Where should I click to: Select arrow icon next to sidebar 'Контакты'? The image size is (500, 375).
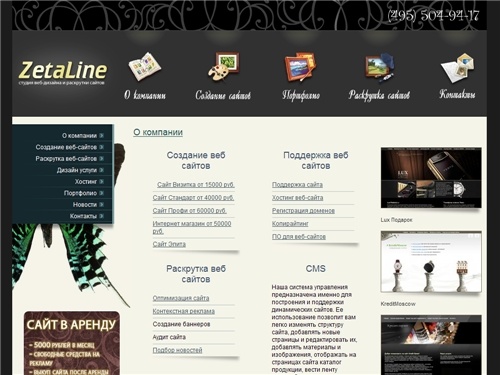point(101,216)
